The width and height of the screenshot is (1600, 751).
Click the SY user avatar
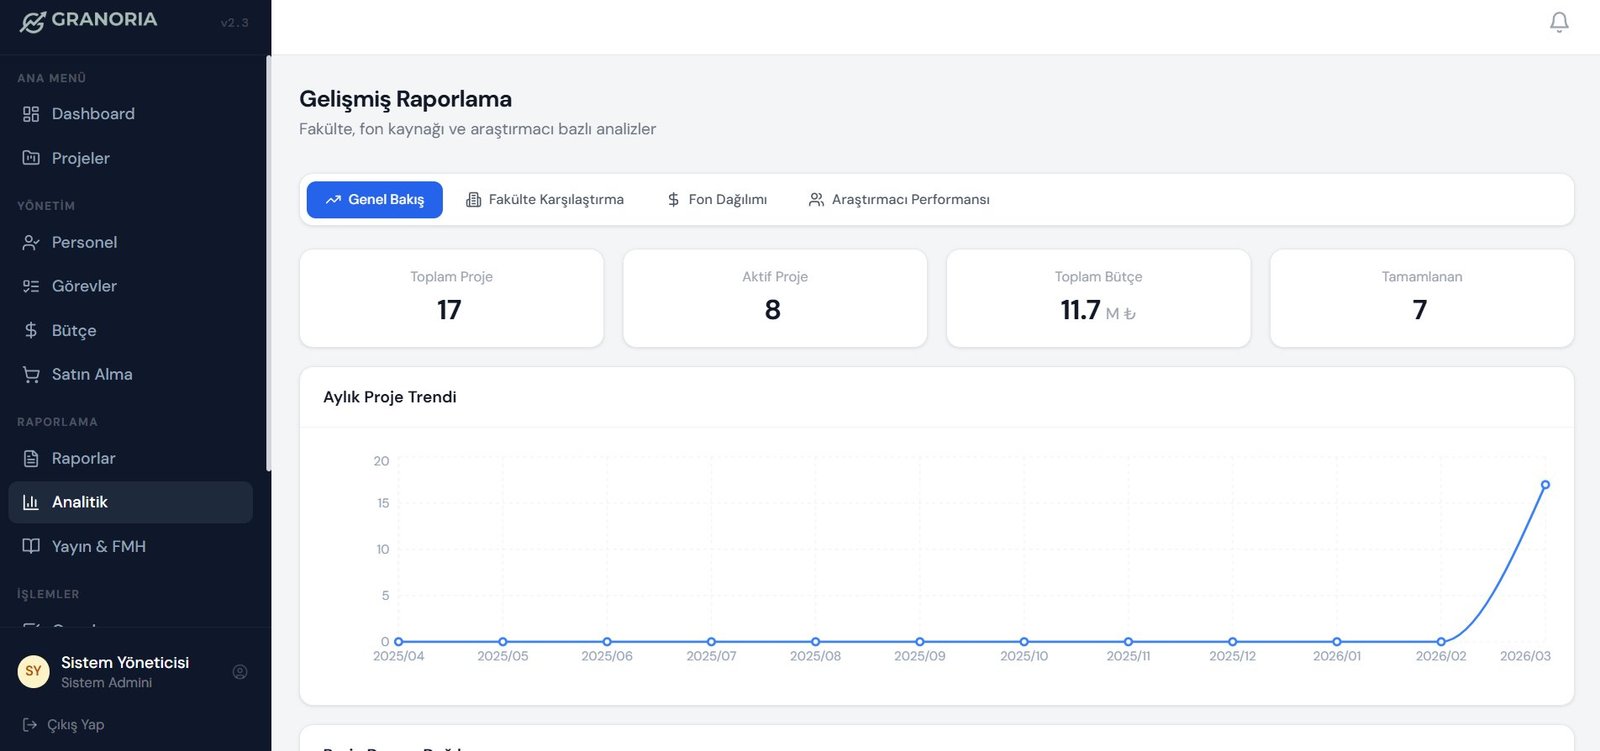33,671
